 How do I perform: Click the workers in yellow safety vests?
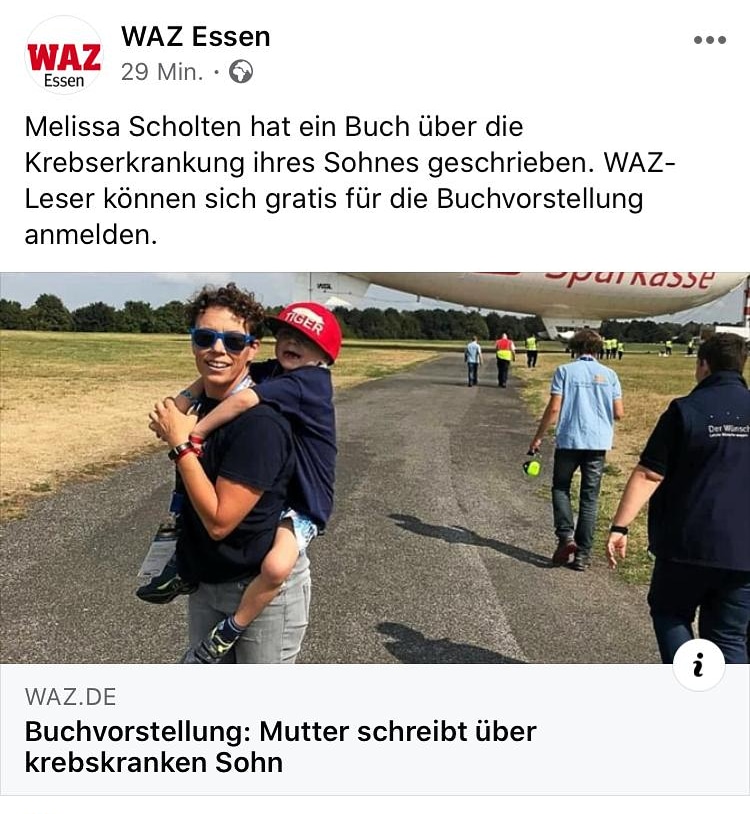(612, 348)
